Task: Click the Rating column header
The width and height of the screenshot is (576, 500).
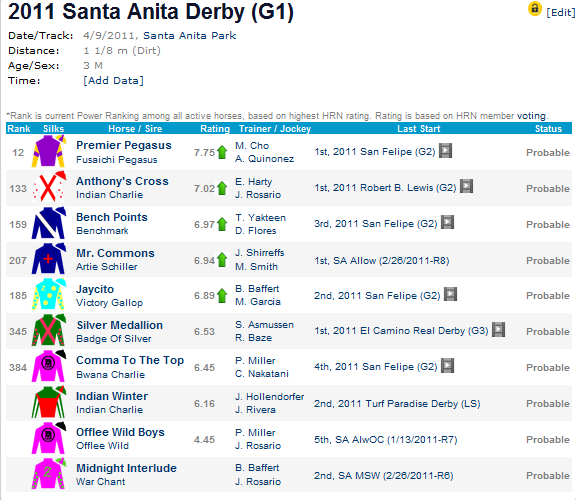Action: click(x=215, y=129)
